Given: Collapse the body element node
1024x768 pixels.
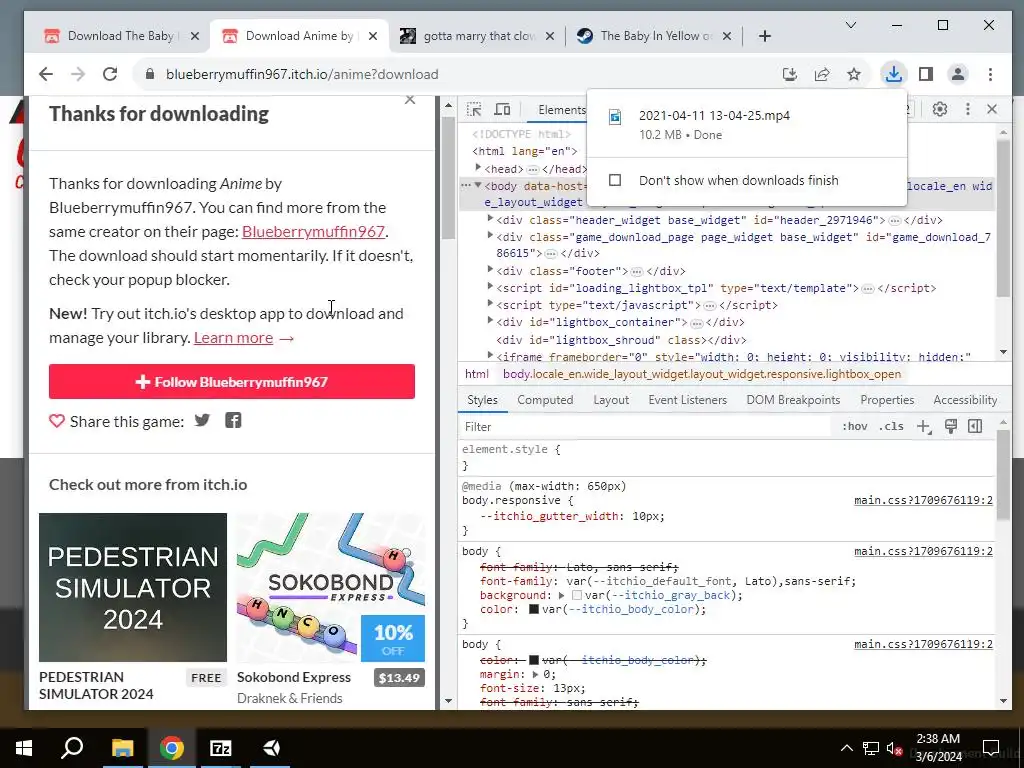Looking at the screenshot, I should pyautogui.click(x=479, y=185).
